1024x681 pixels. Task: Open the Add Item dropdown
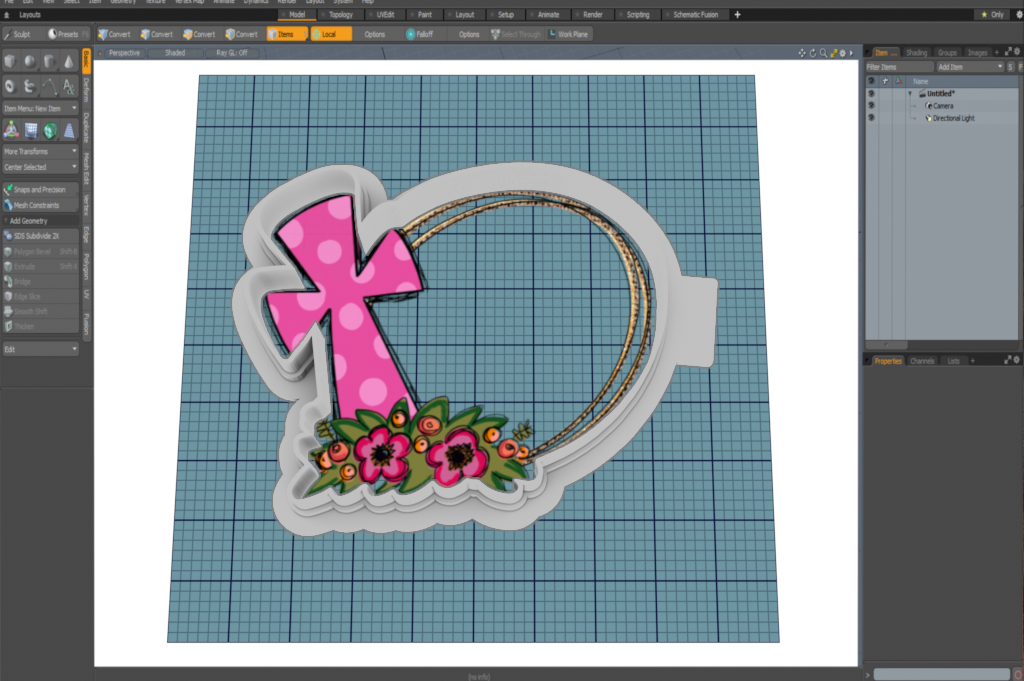pyautogui.click(x=968, y=66)
